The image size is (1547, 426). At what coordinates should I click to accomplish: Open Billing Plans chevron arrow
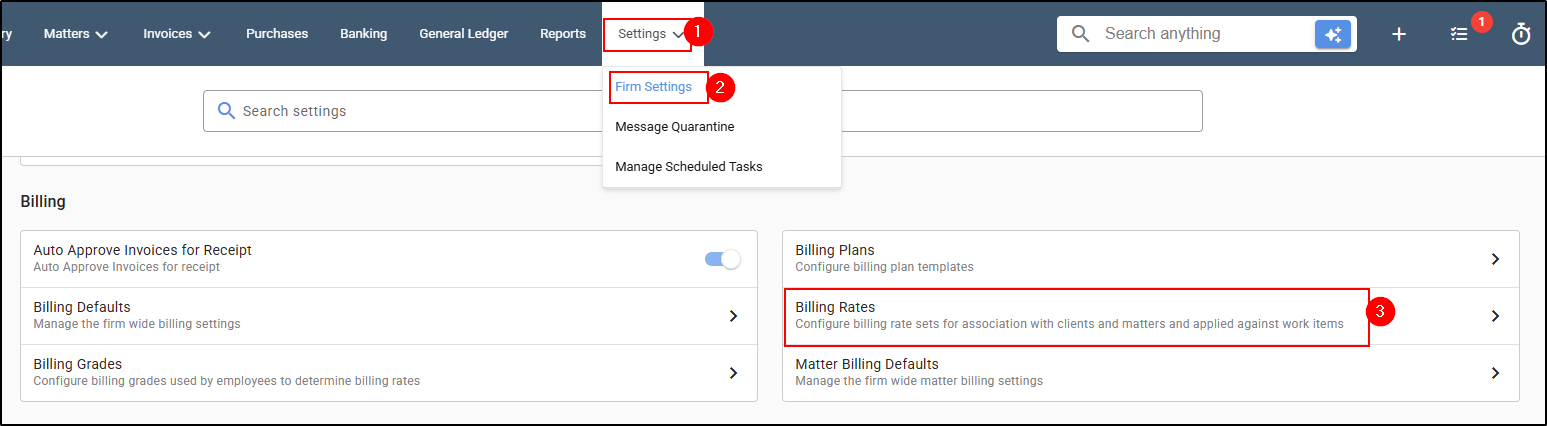(x=1495, y=259)
